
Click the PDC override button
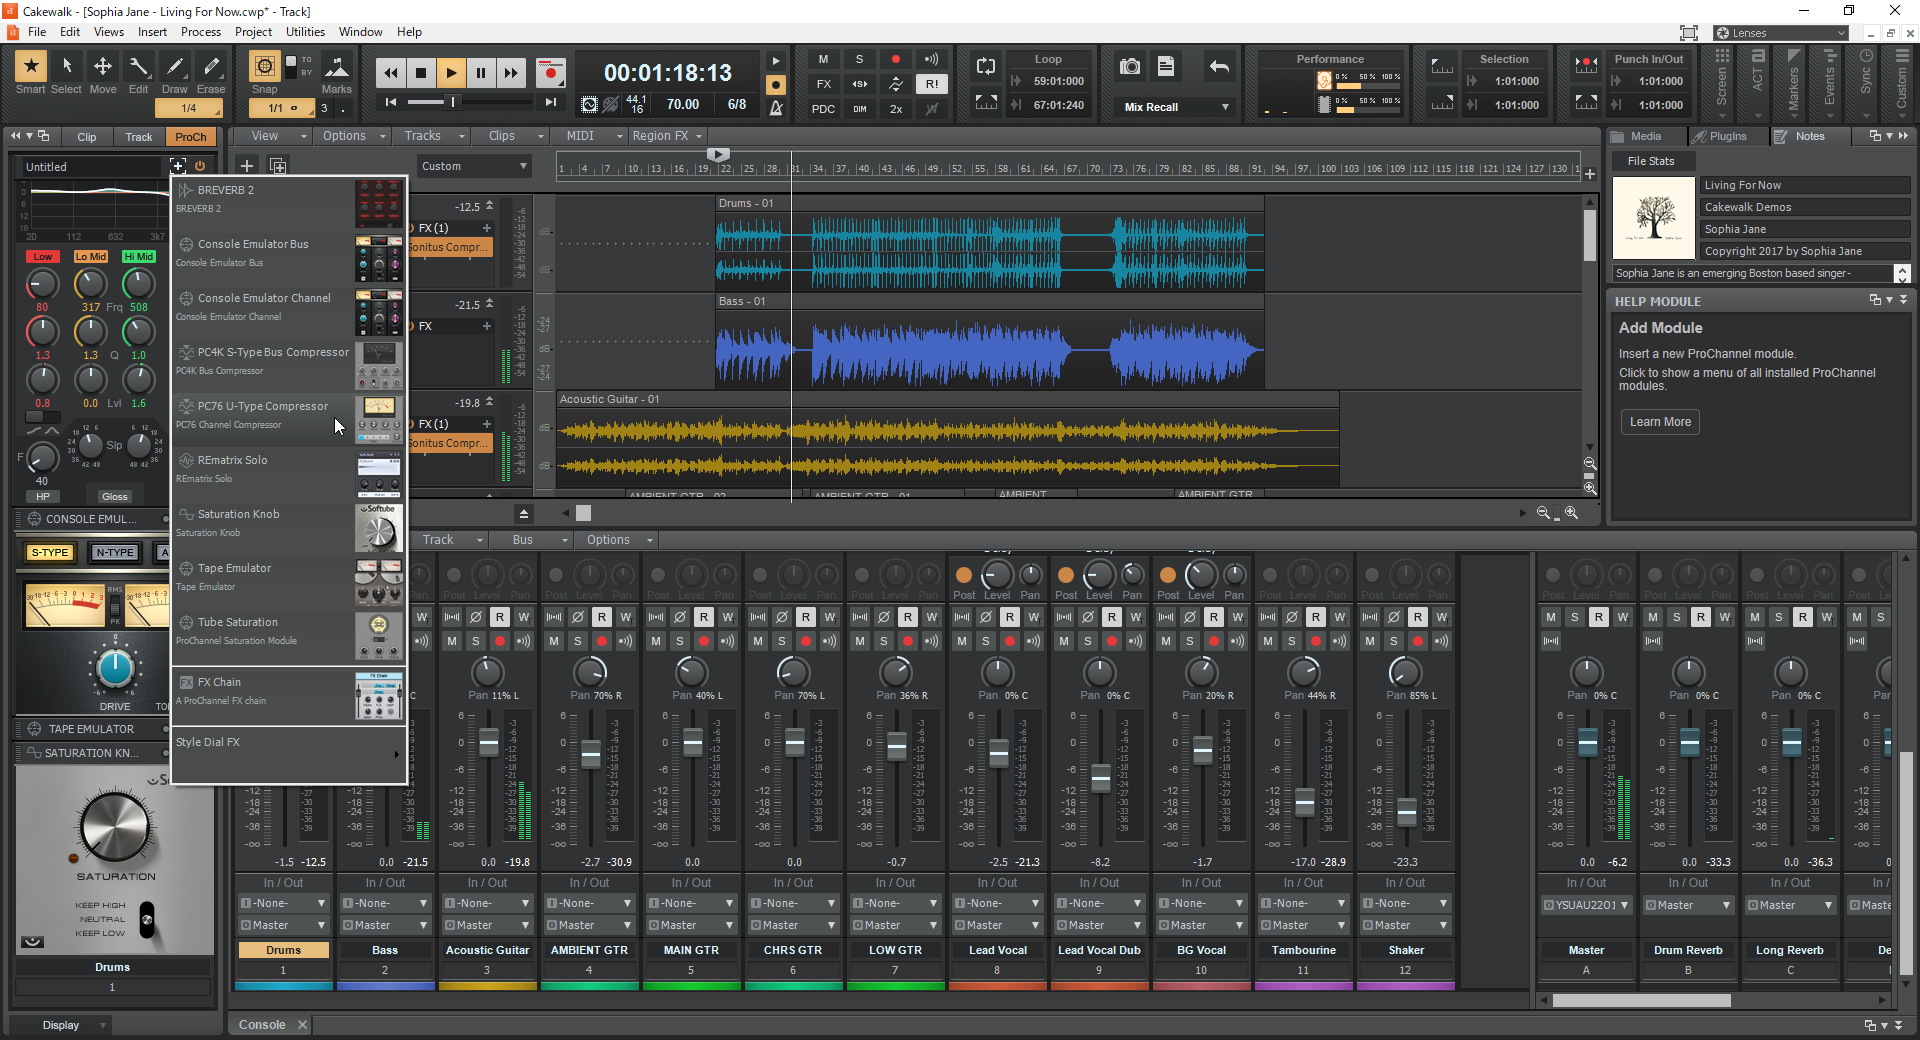pyautogui.click(x=823, y=109)
